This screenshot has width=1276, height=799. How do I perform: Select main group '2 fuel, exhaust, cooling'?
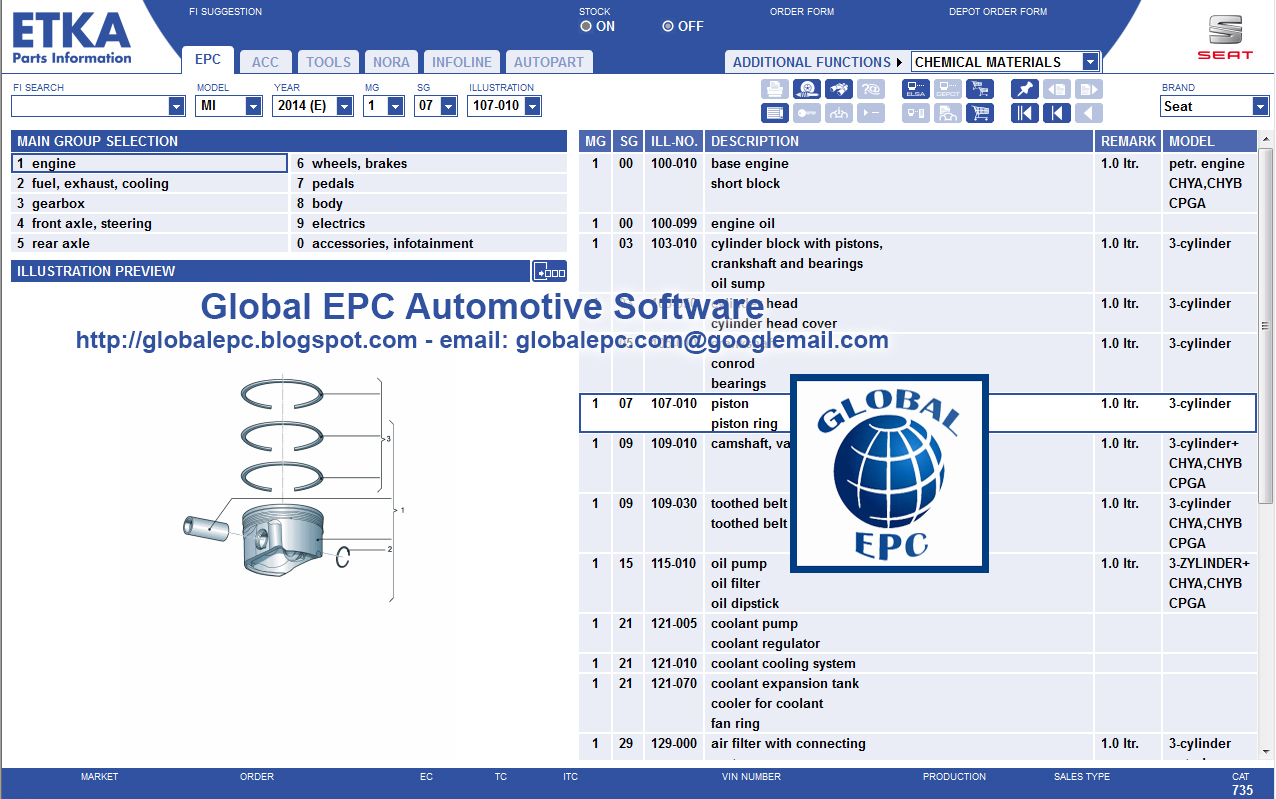(149, 183)
